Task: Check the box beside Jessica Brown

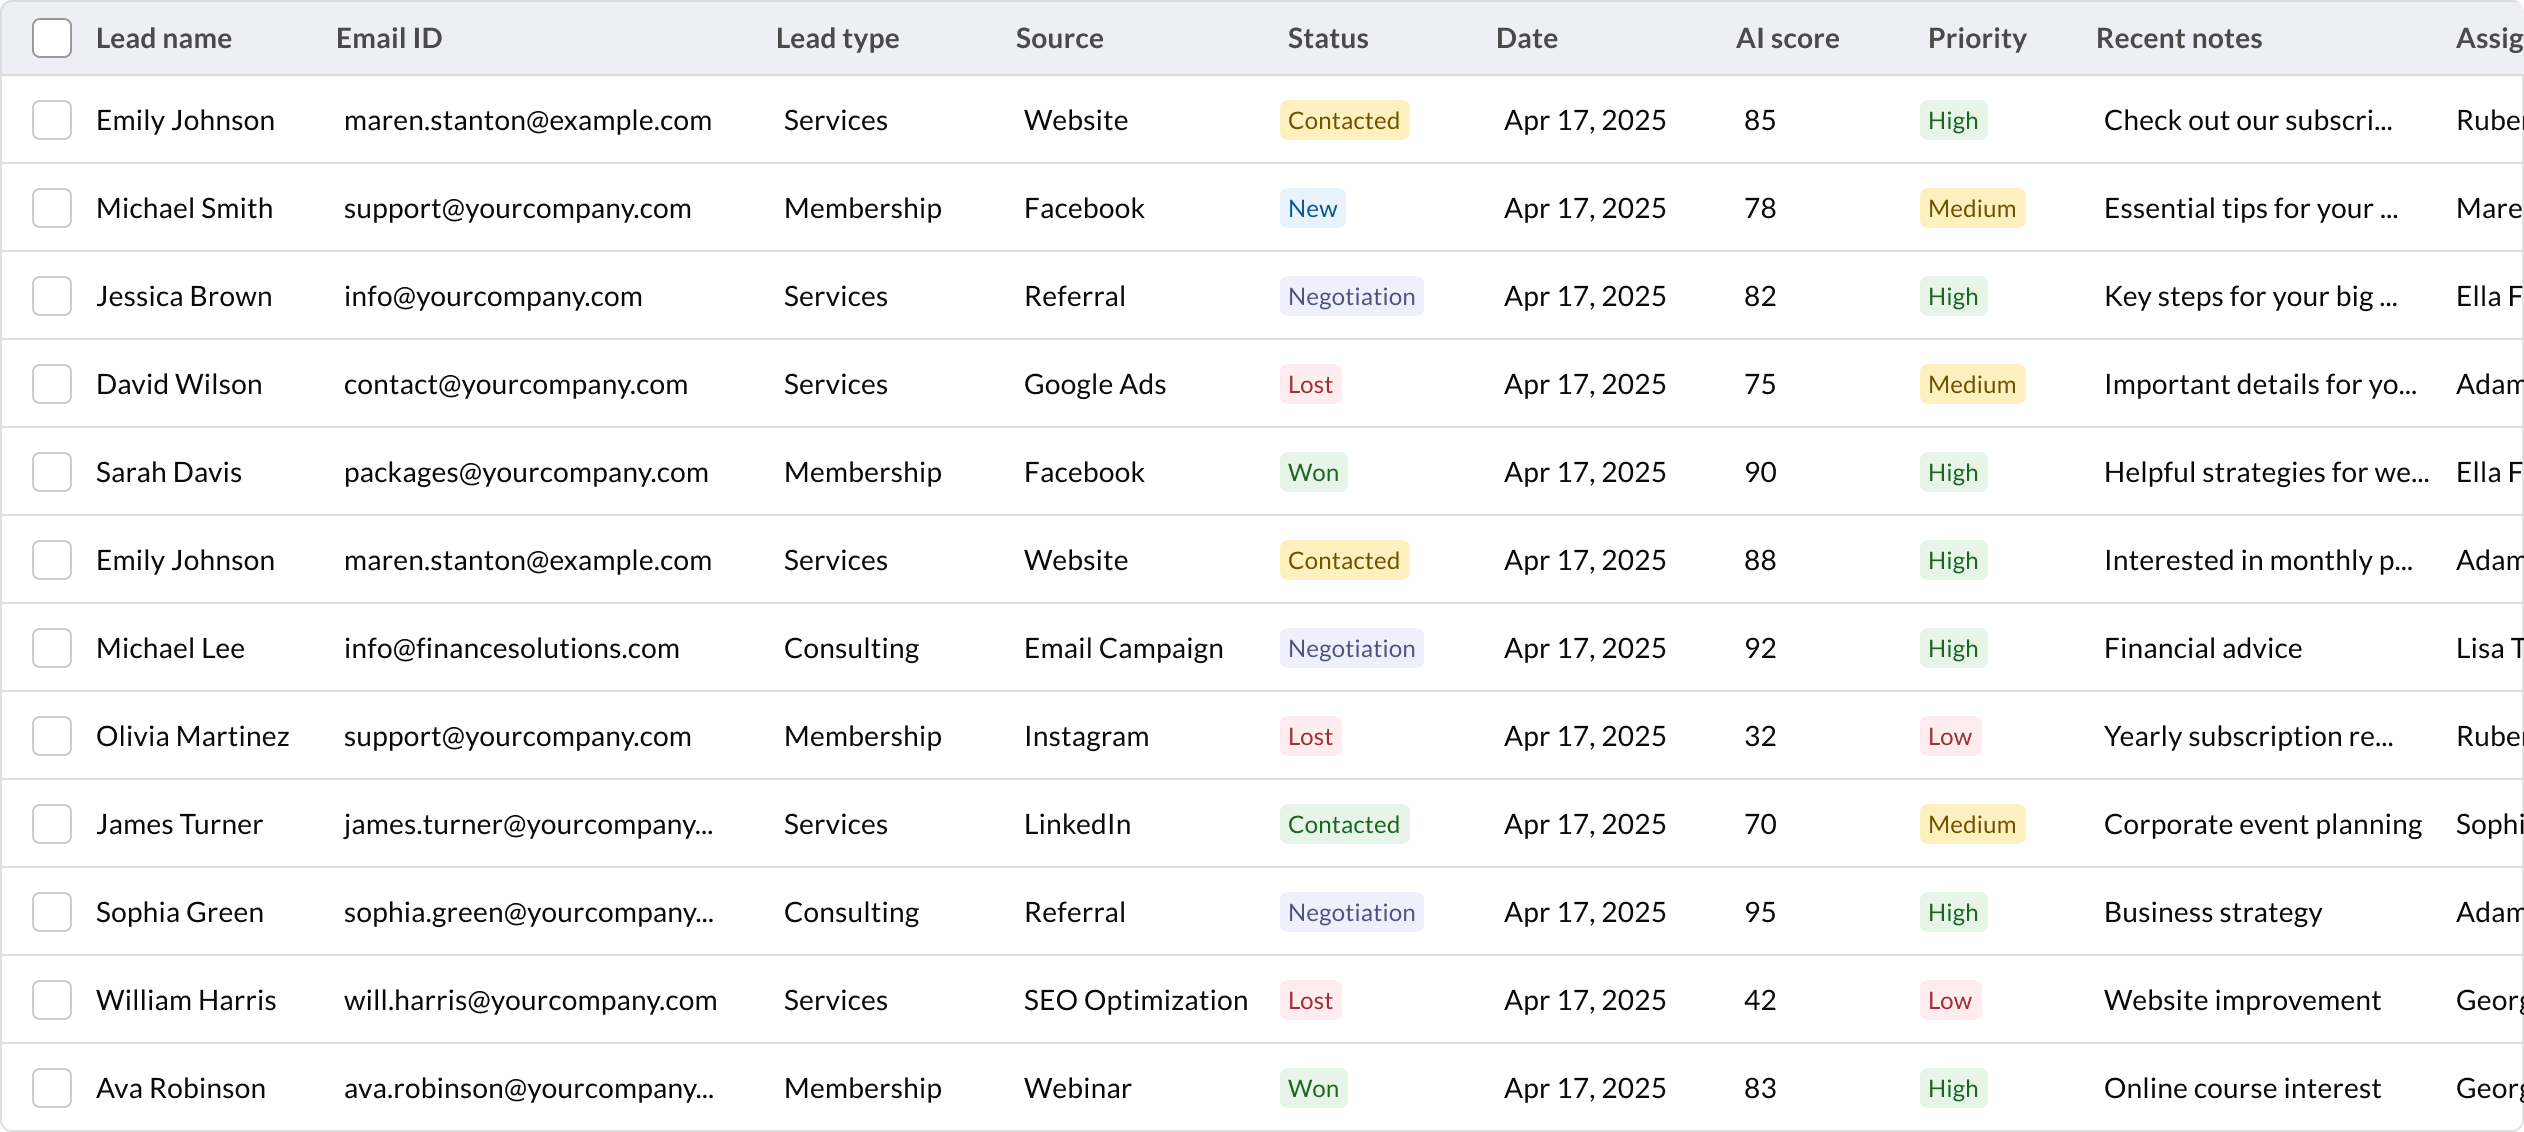Action: point(52,296)
